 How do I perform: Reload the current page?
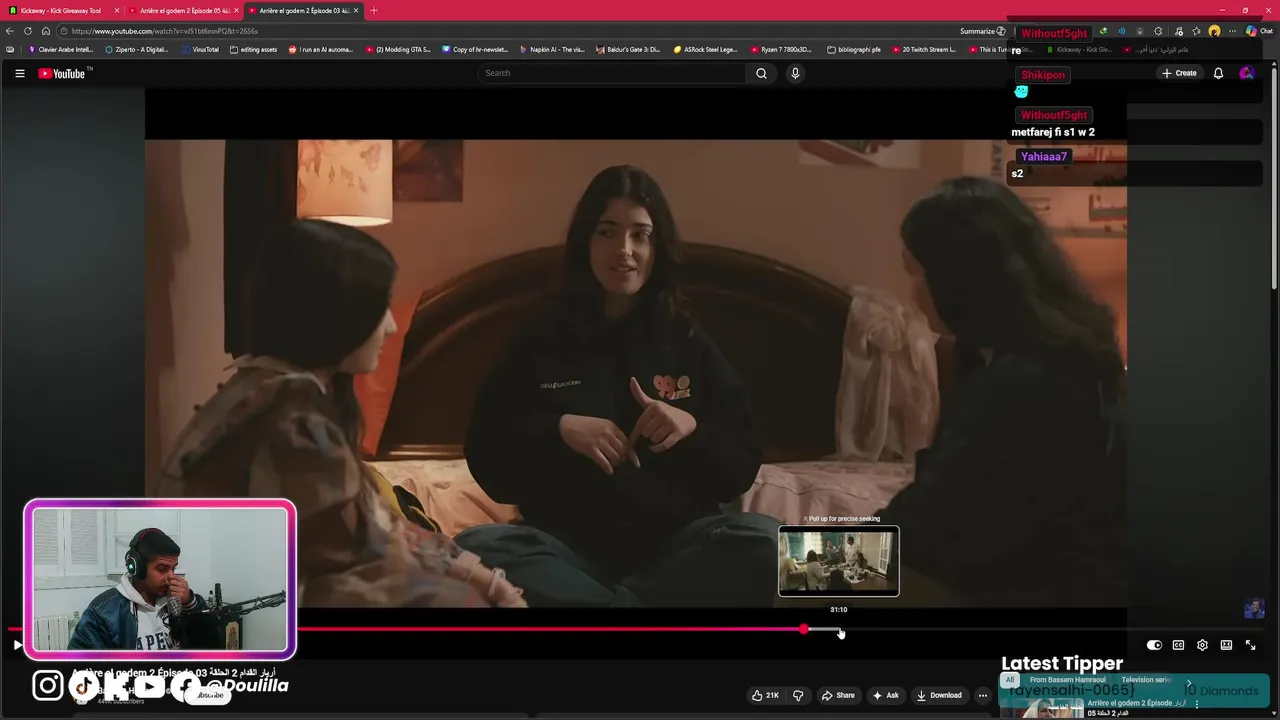pyautogui.click(x=27, y=31)
